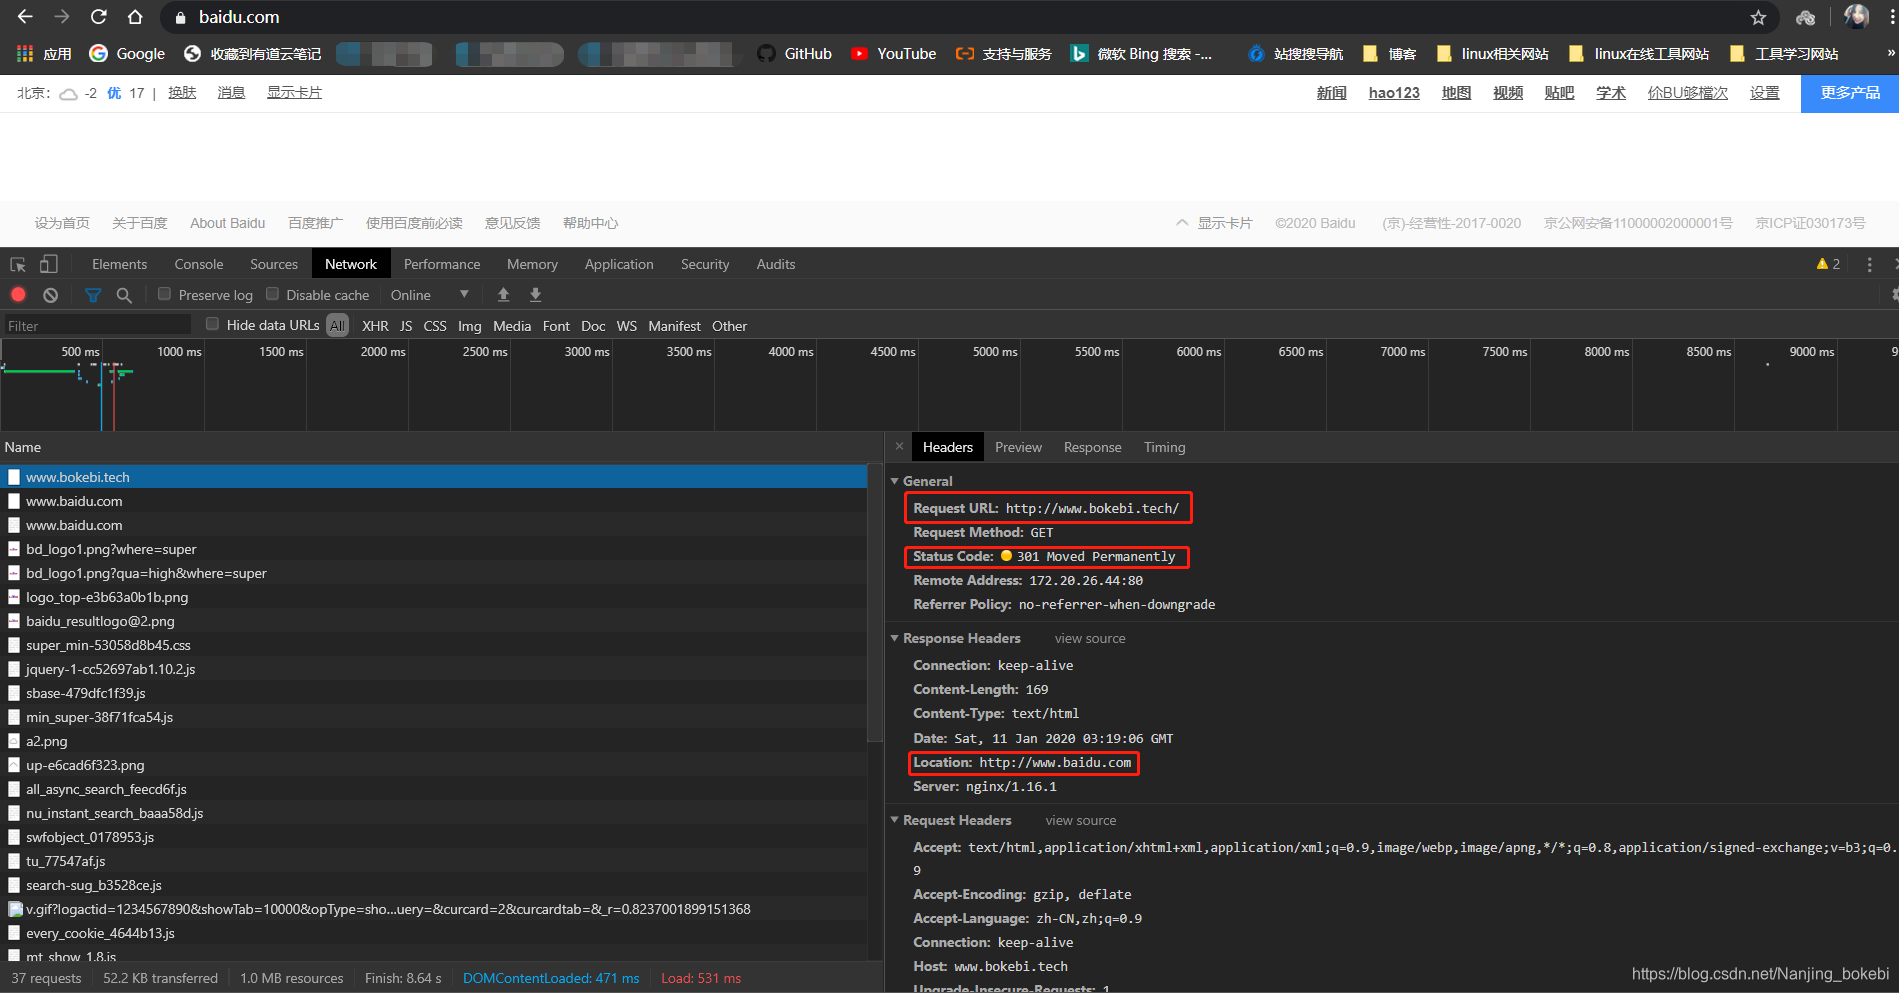Open the Online throttling dropdown
This screenshot has width=1899, height=993.
[x=429, y=295]
